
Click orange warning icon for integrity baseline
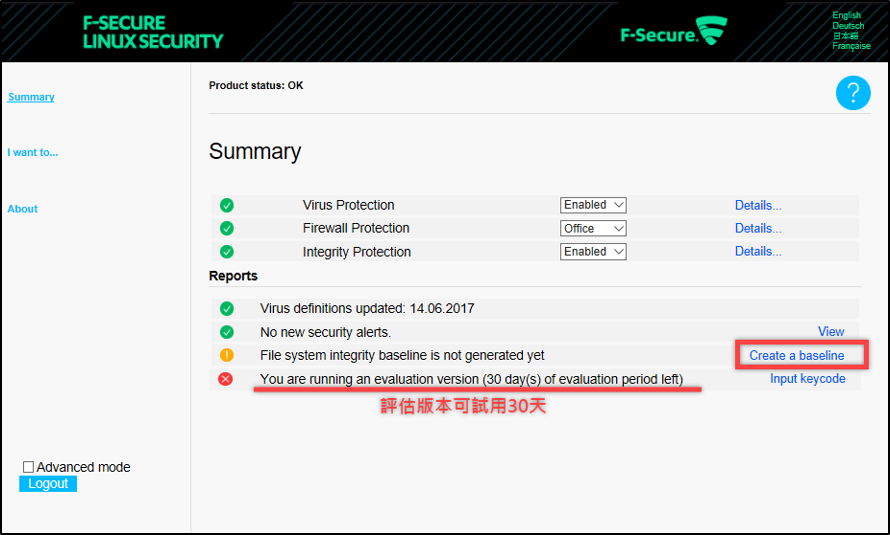click(227, 355)
